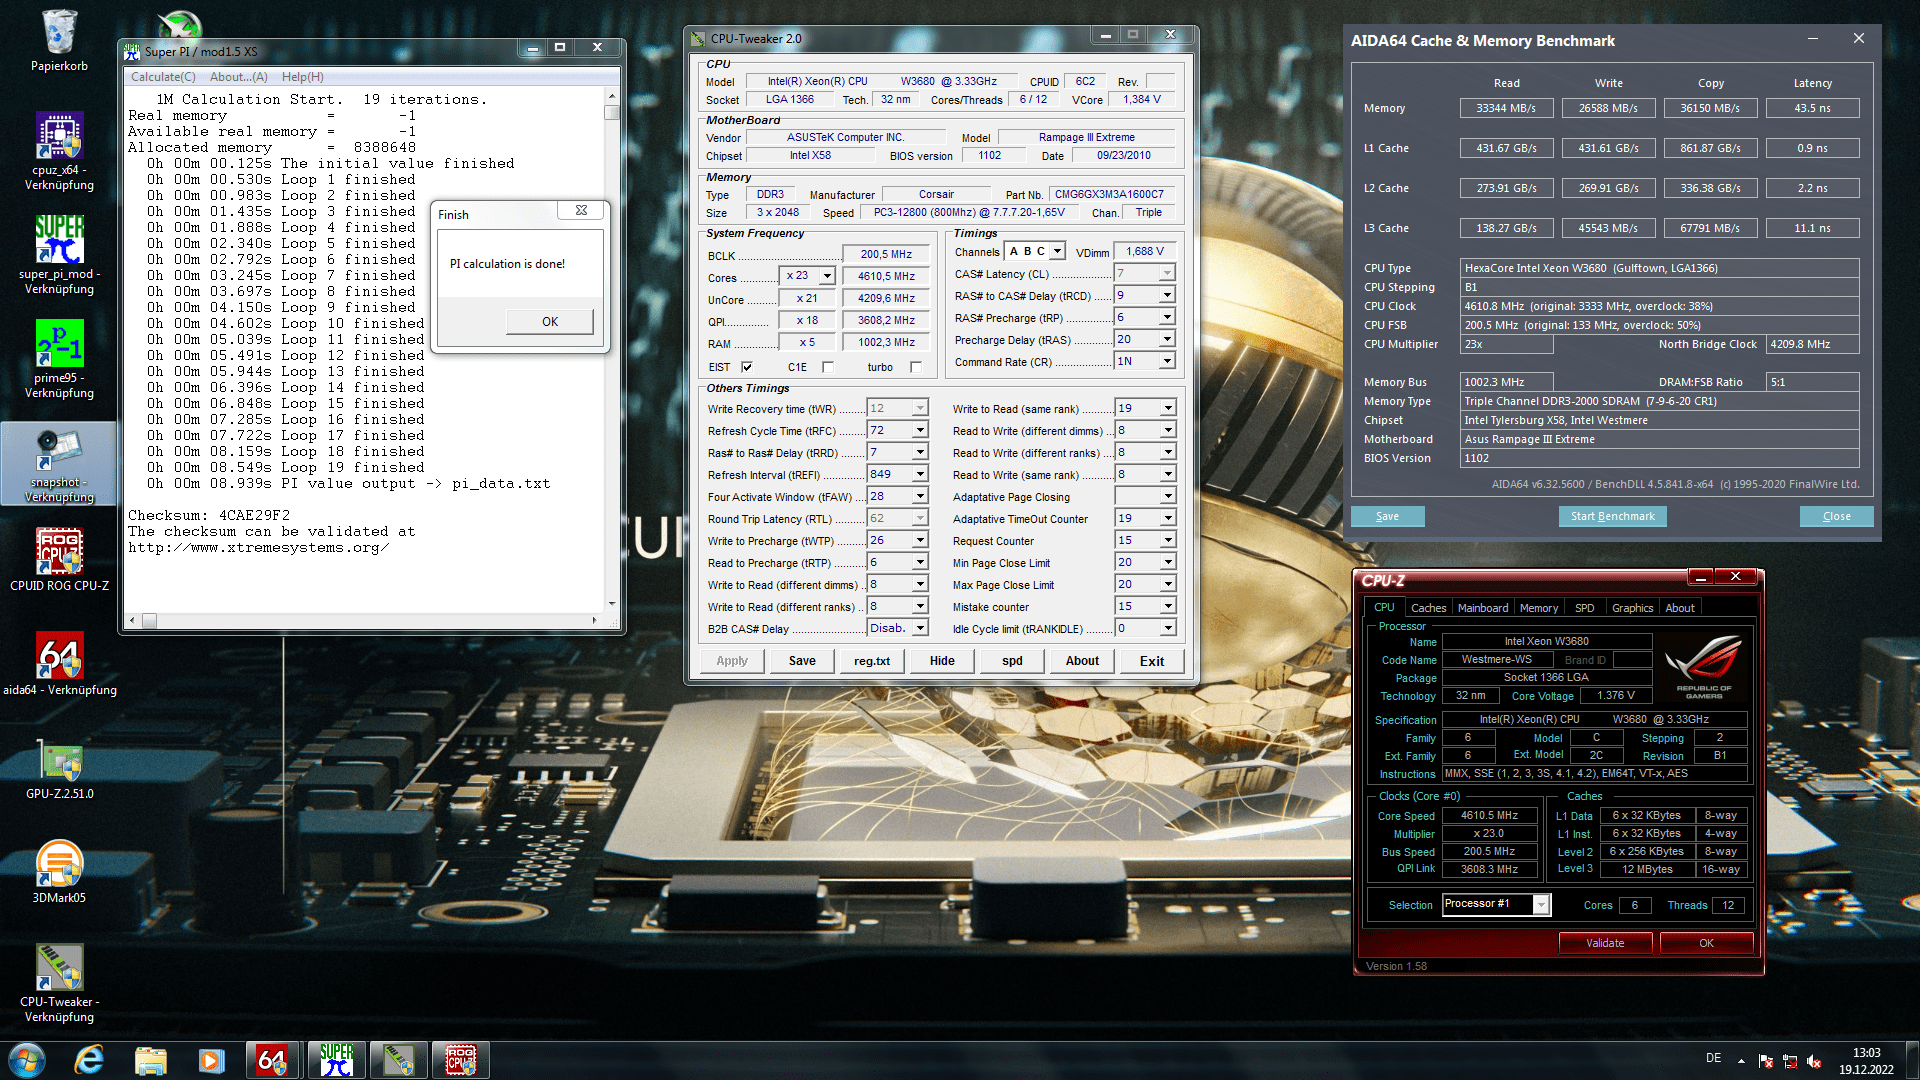
Task: Expand Command Rate (CR) dropdown
Action: tap(1167, 361)
